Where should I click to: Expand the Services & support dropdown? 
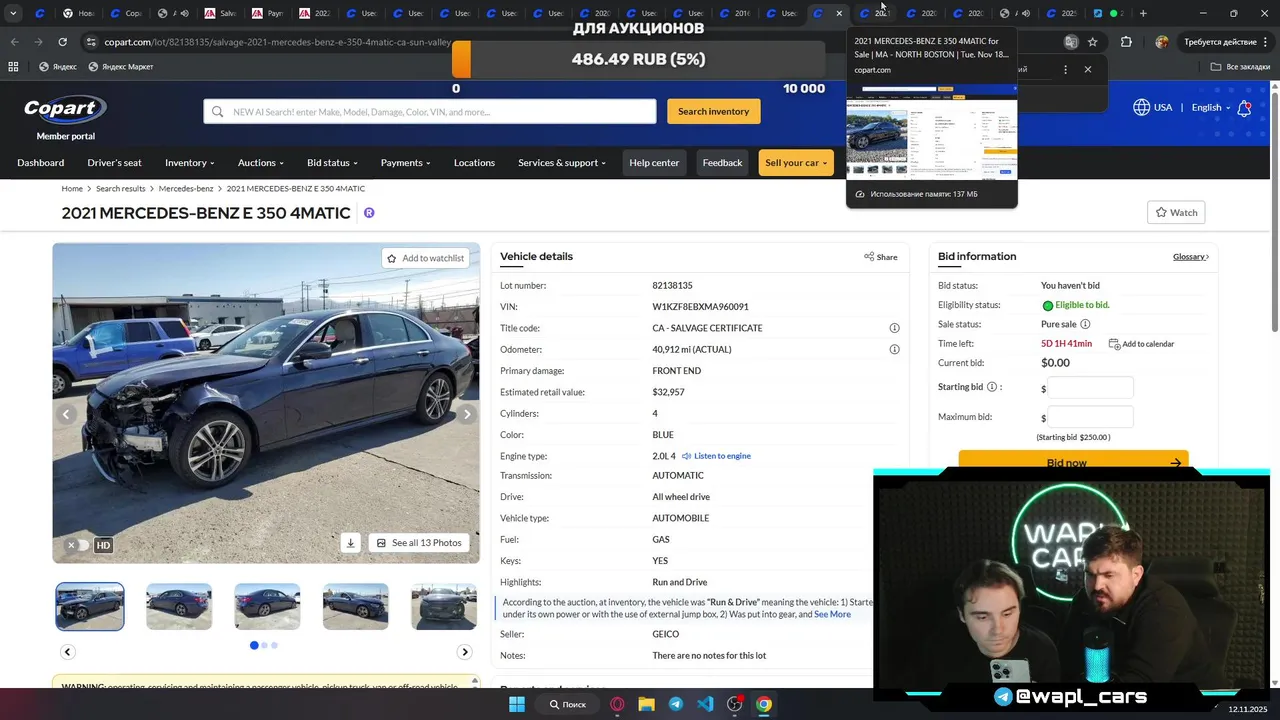(562, 163)
